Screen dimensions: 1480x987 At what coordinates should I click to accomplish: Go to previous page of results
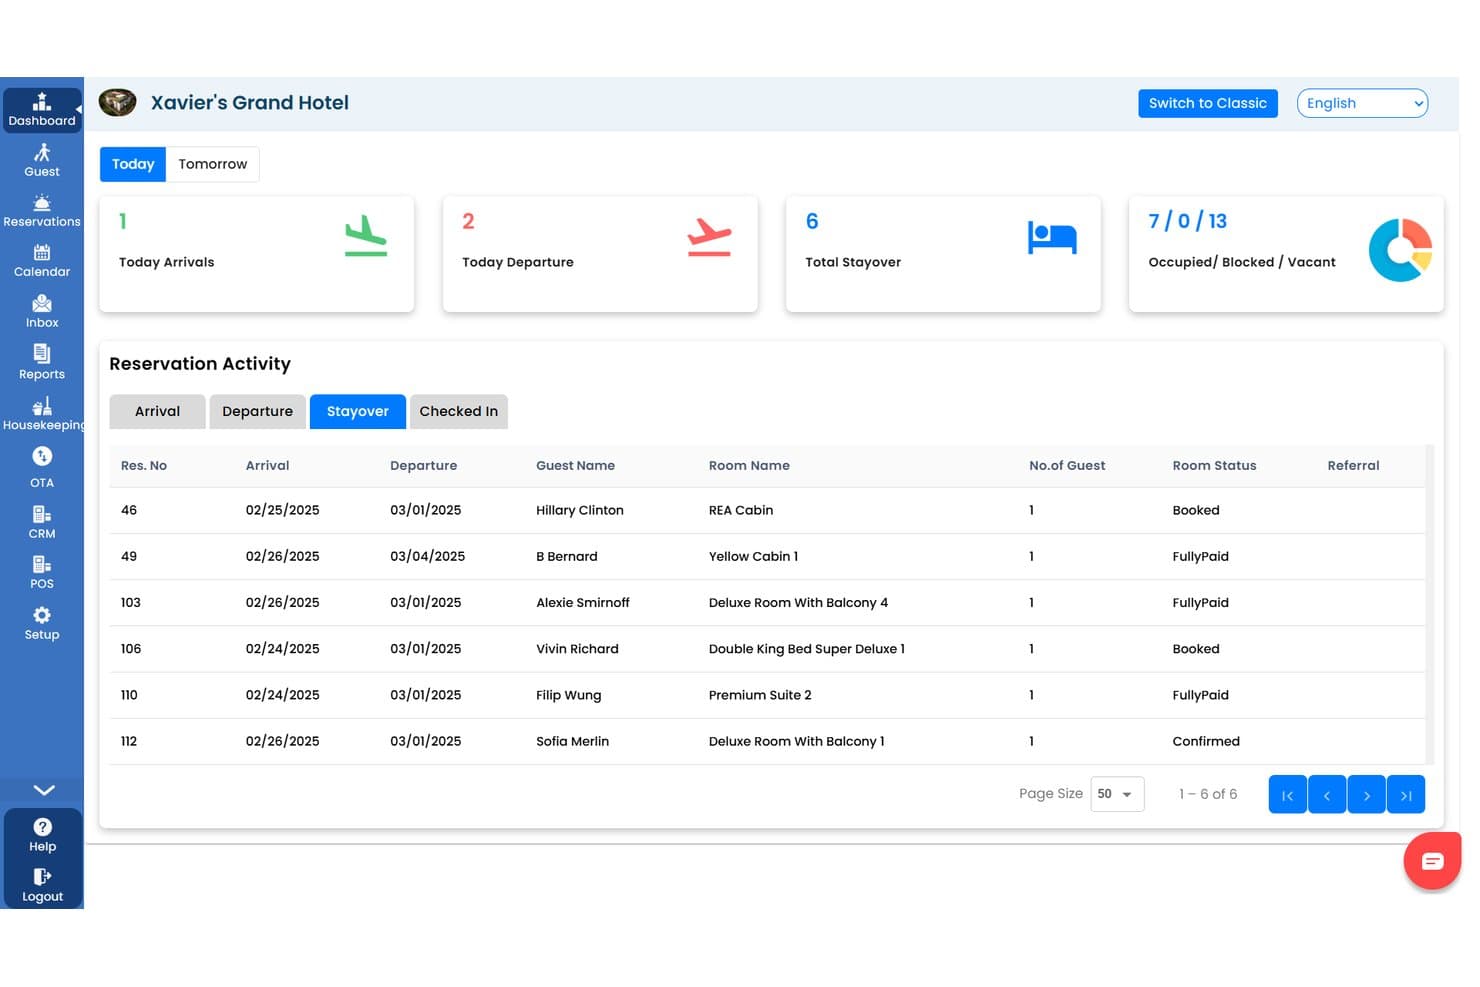coord(1327,795)
